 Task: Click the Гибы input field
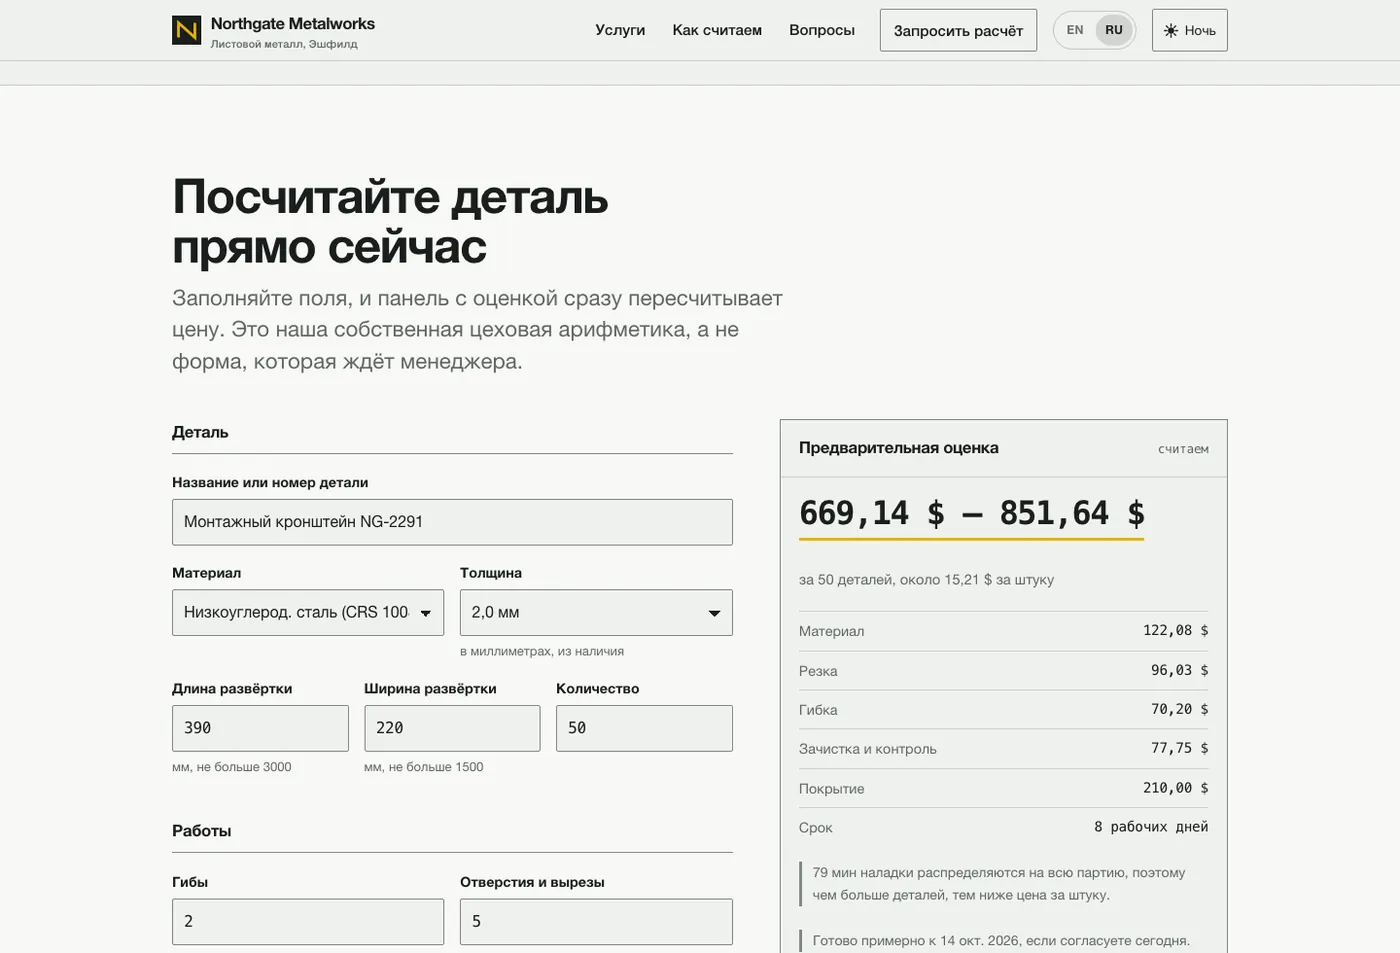pyautogui.click(x=308, y=921)
